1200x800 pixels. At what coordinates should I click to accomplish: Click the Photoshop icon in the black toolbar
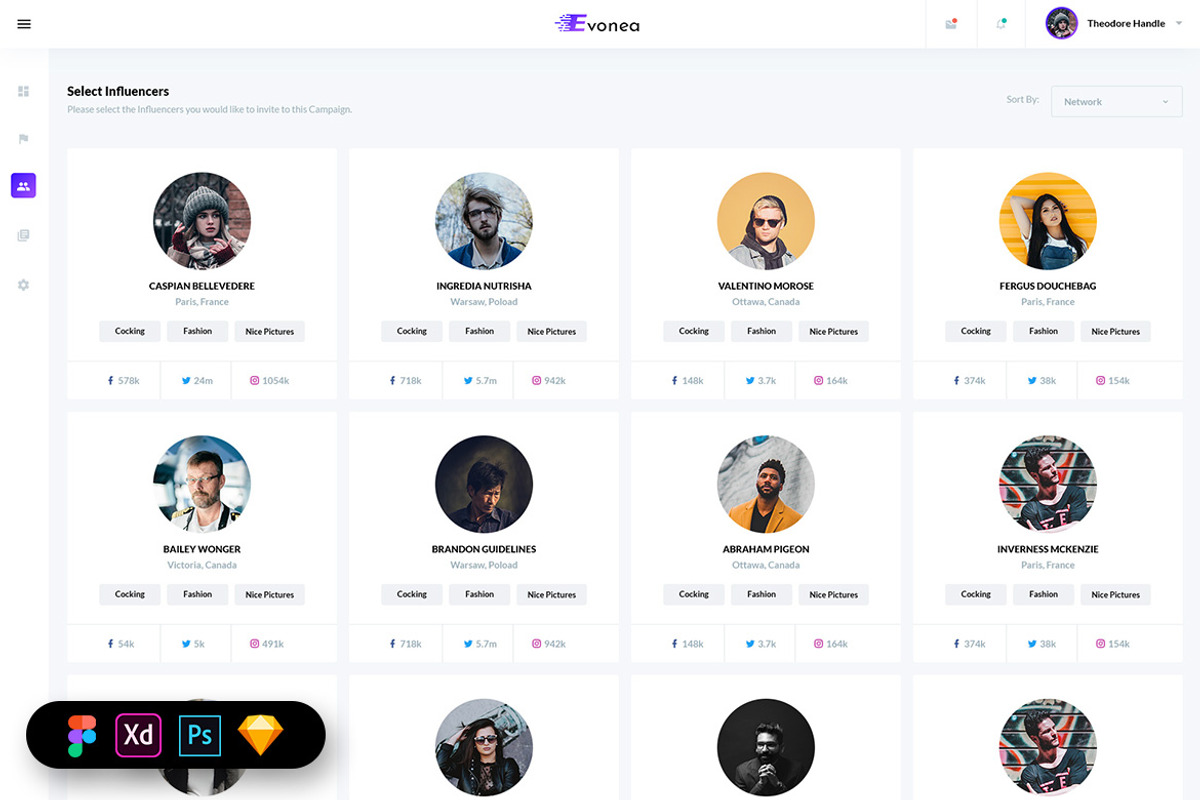click(x=199, y=735)
